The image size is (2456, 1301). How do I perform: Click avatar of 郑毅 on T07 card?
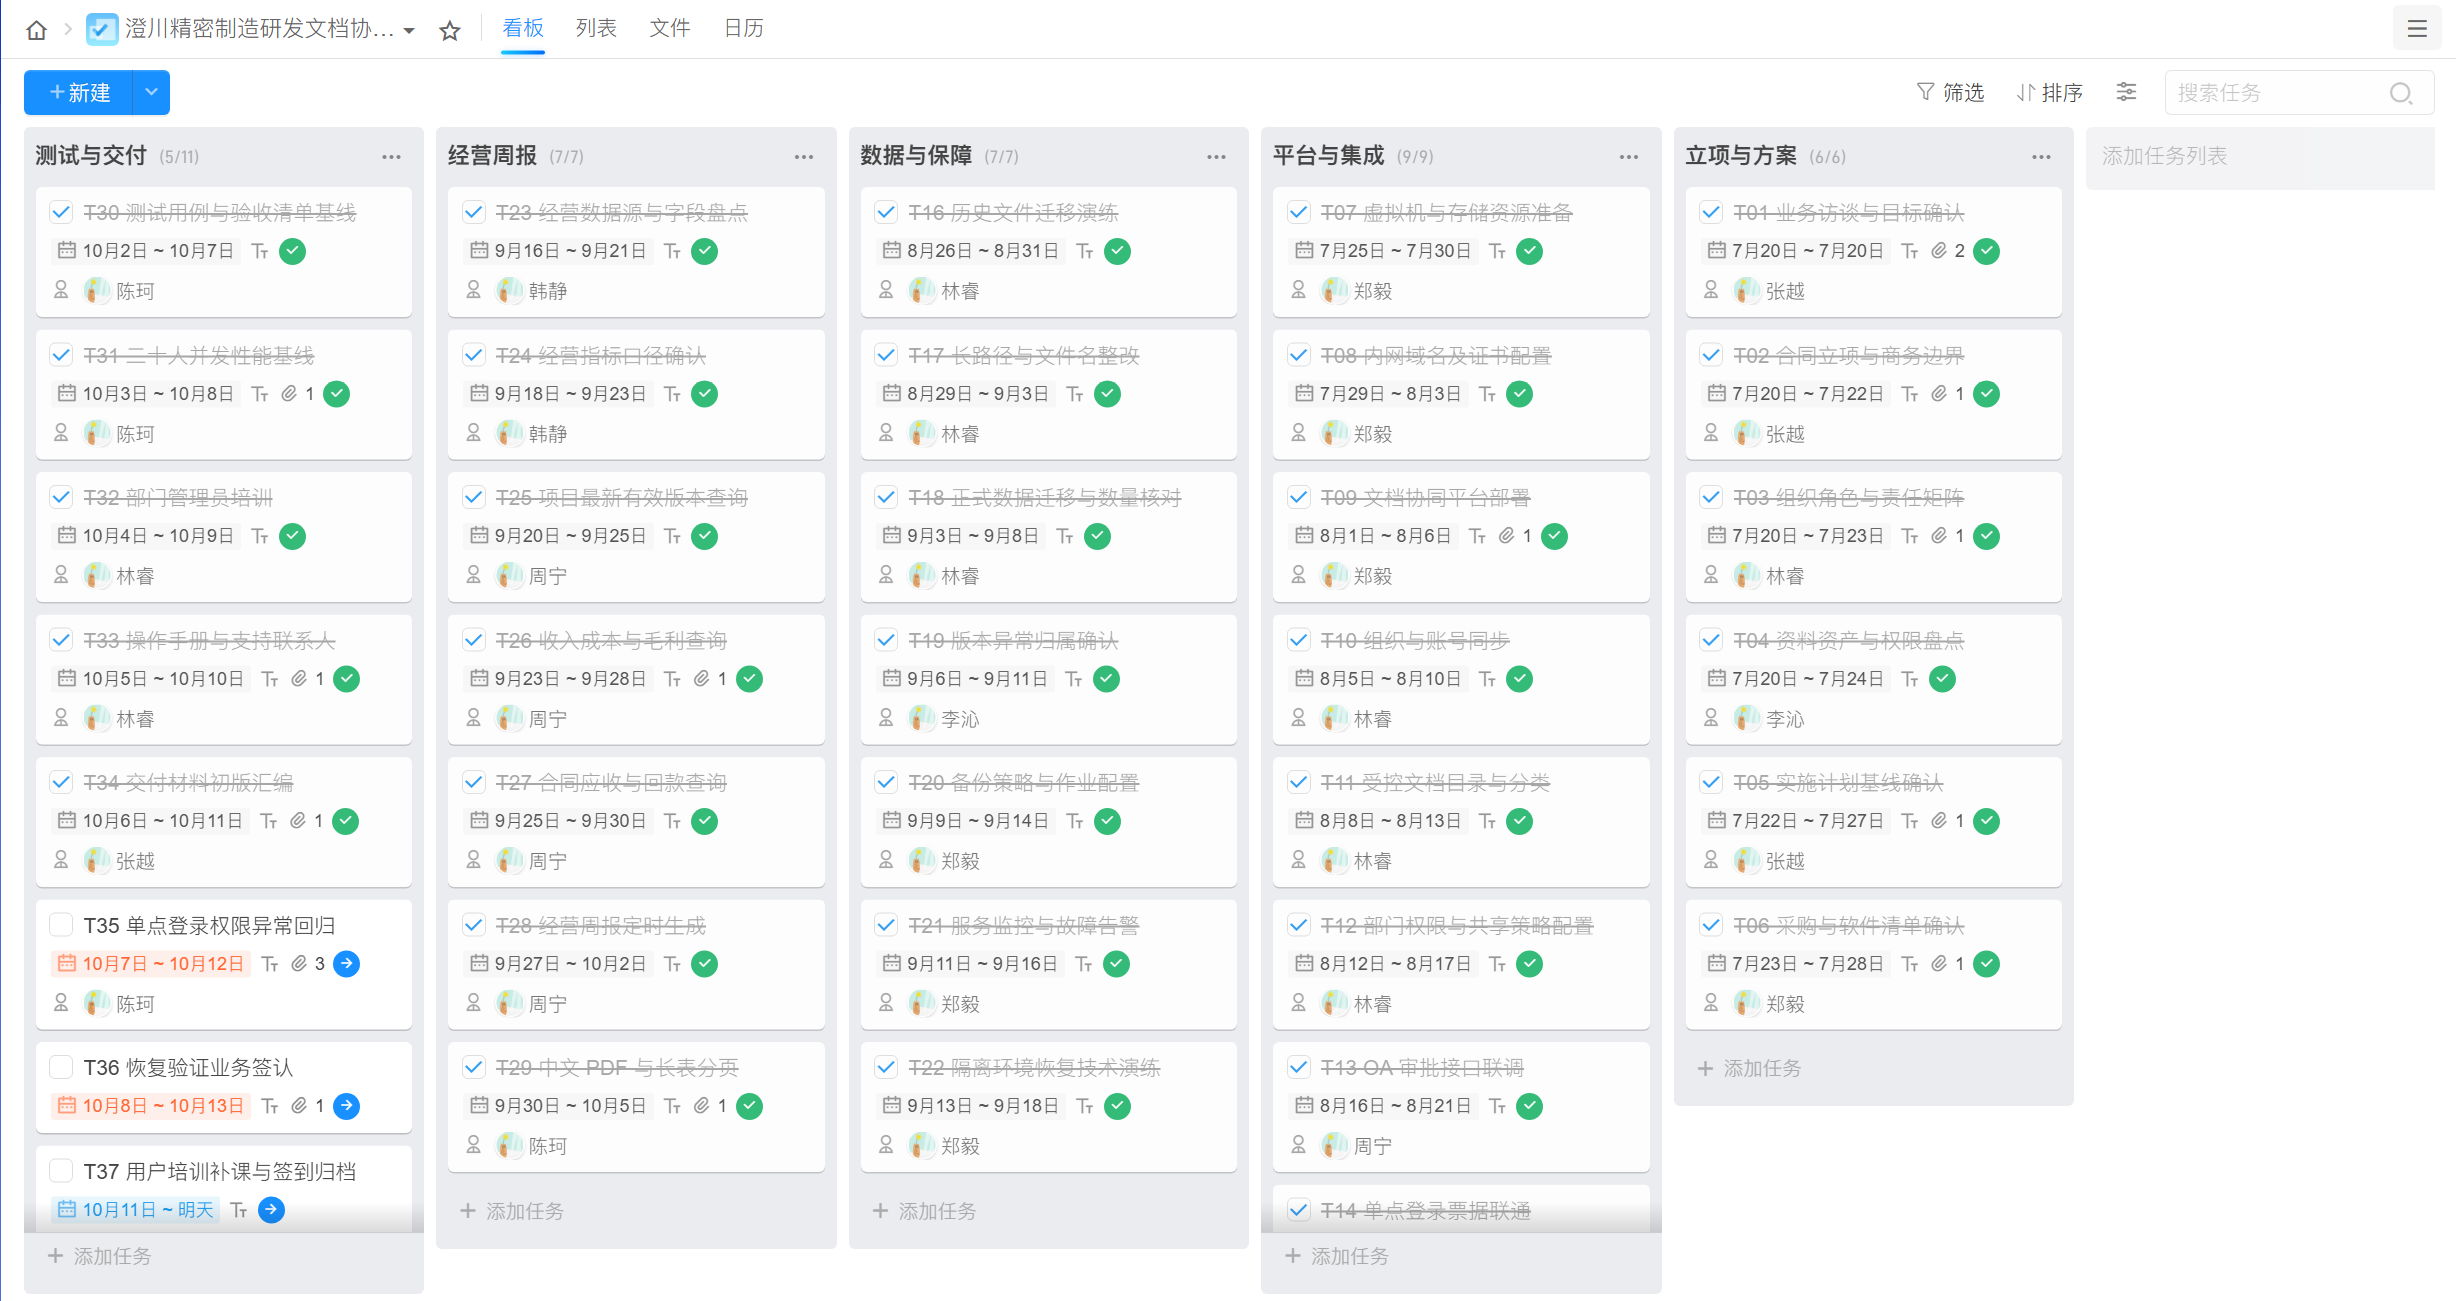pyautogui.click(x=1334, y=291)
